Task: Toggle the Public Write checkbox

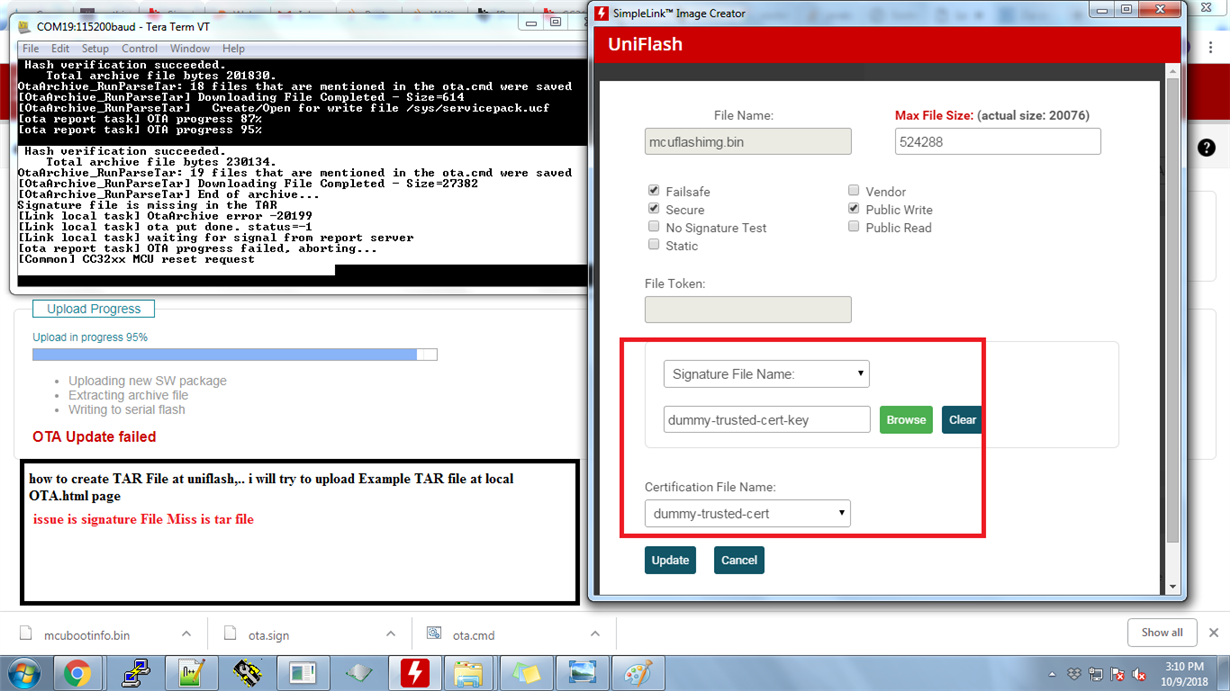Action: (853, 208)
